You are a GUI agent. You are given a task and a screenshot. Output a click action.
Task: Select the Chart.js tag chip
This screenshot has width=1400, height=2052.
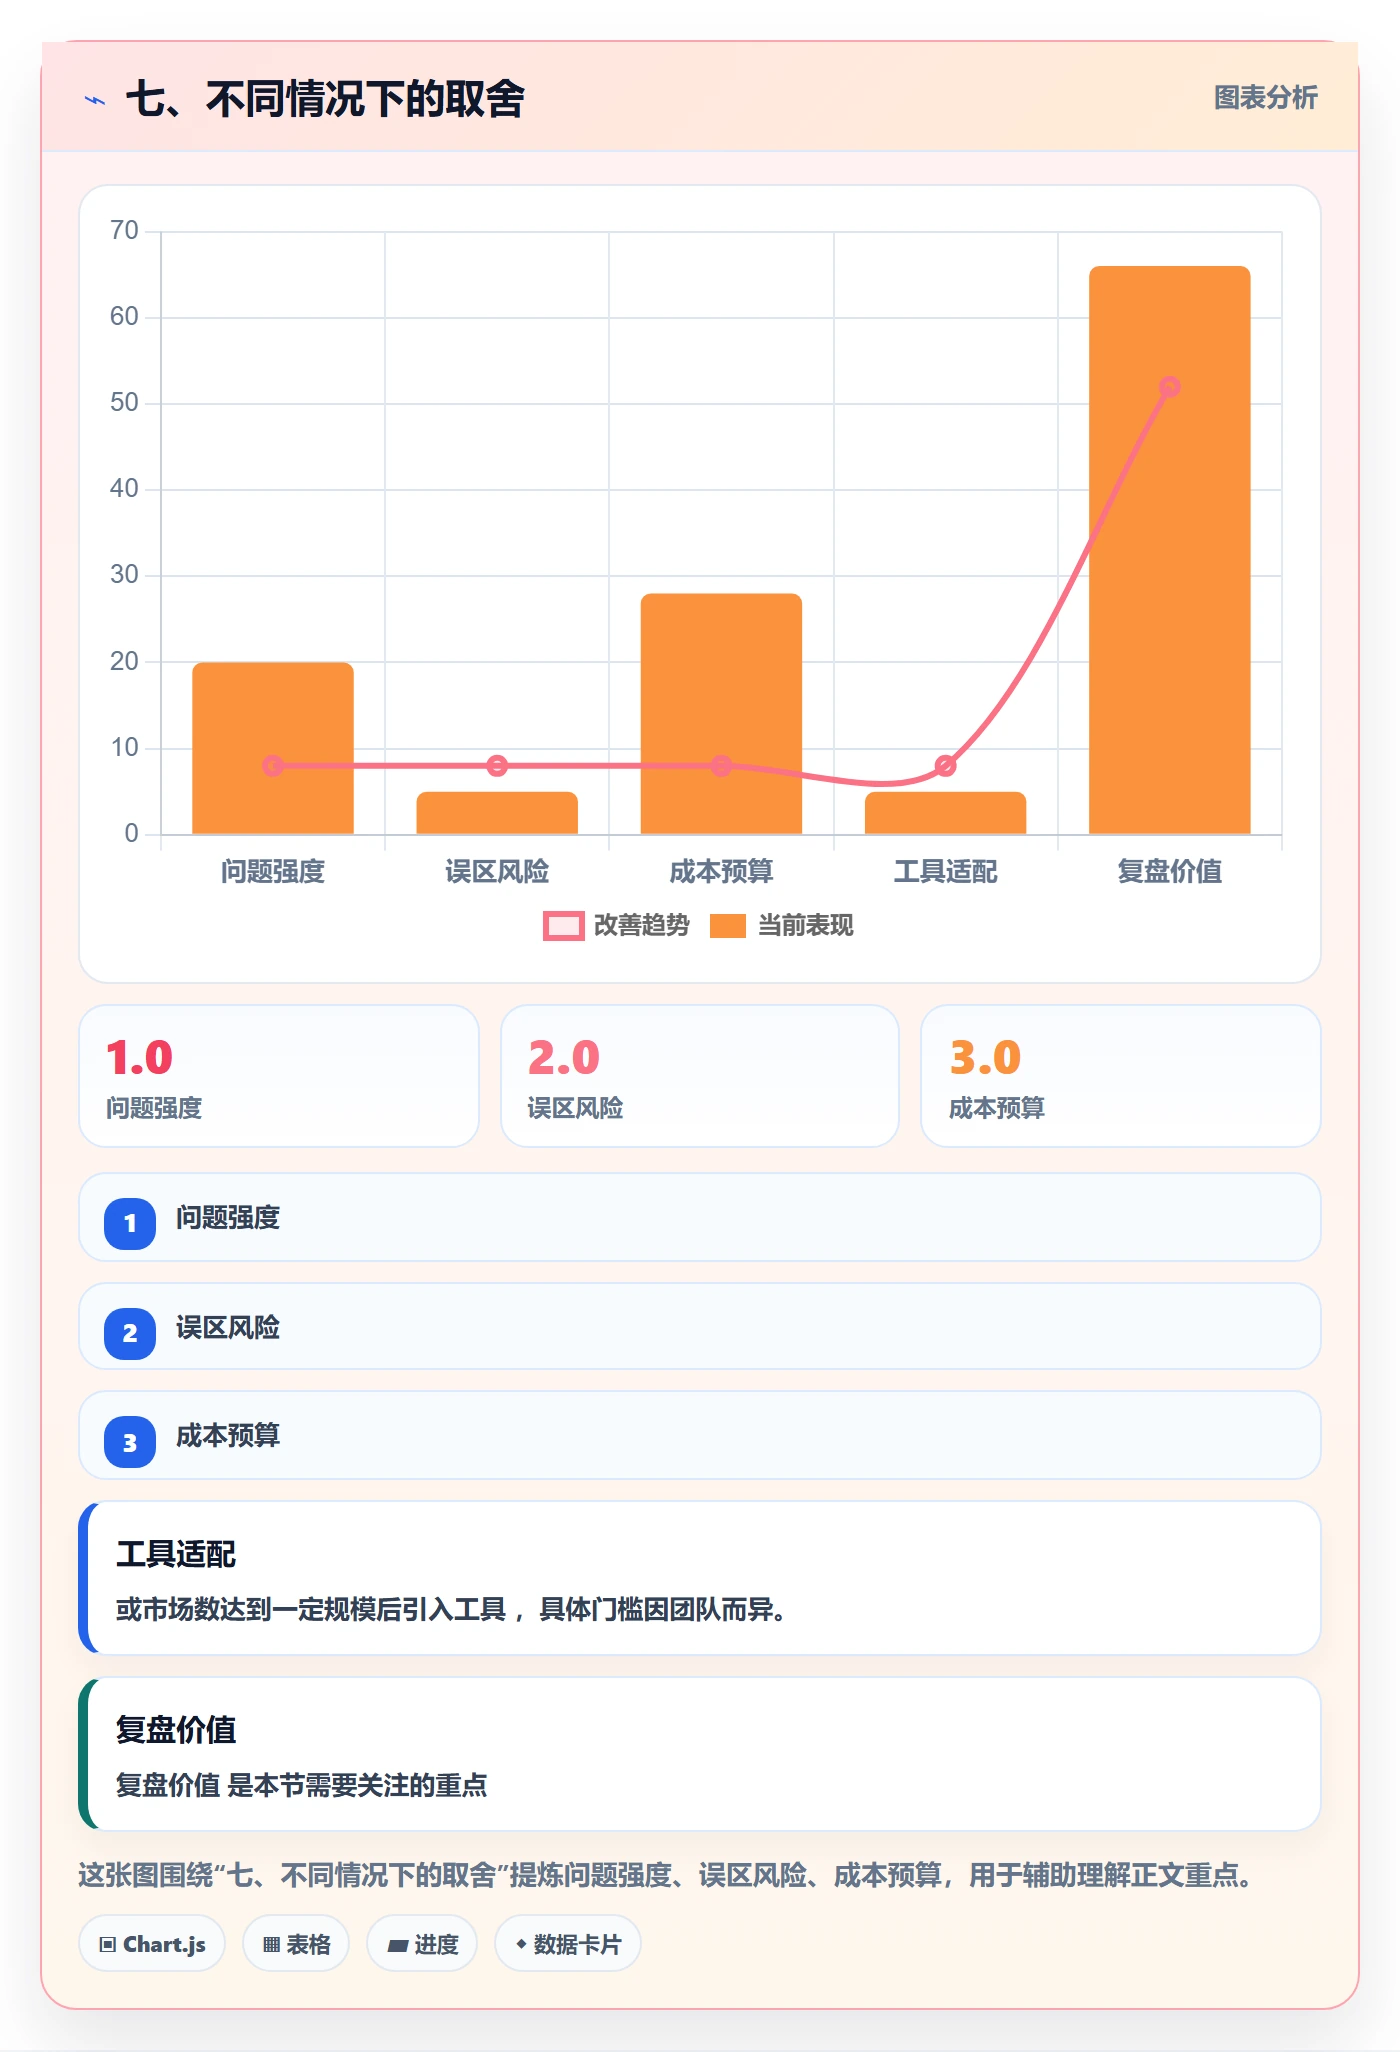pos(152,1944)
